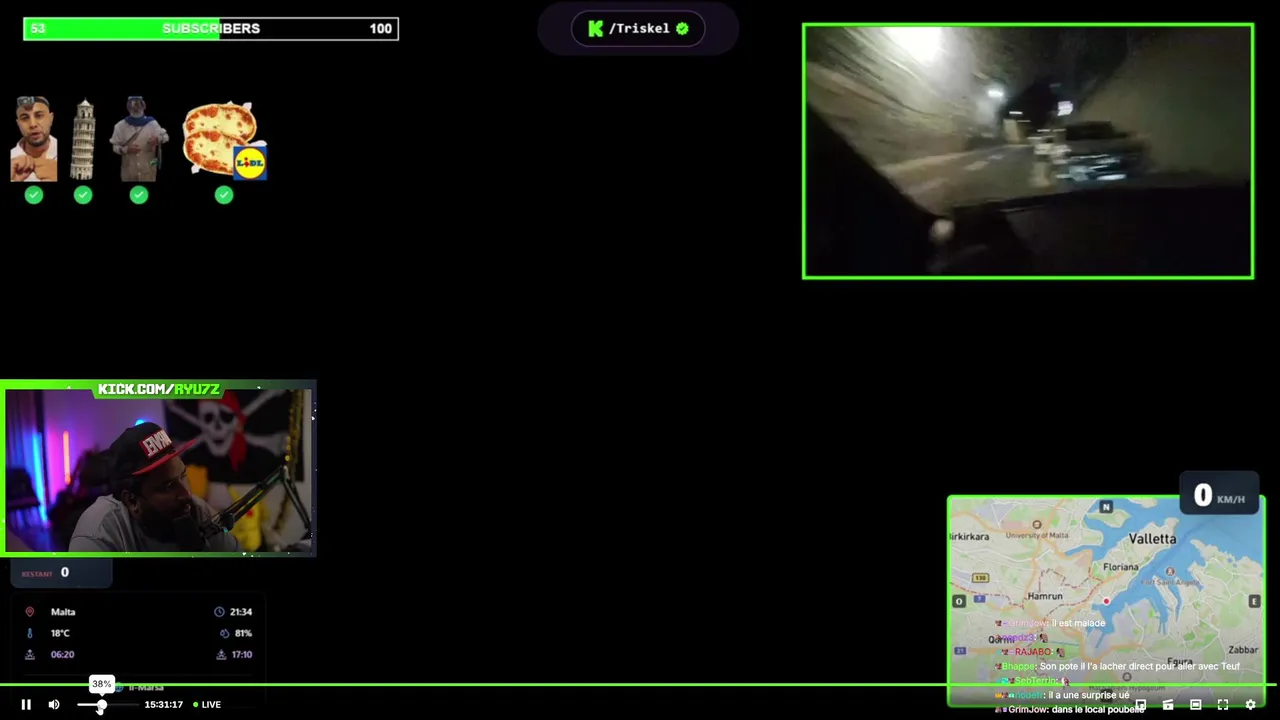Click the subscribers goal progress bar
Screen dimensions: 1280x720
click(x=211, y=29)
